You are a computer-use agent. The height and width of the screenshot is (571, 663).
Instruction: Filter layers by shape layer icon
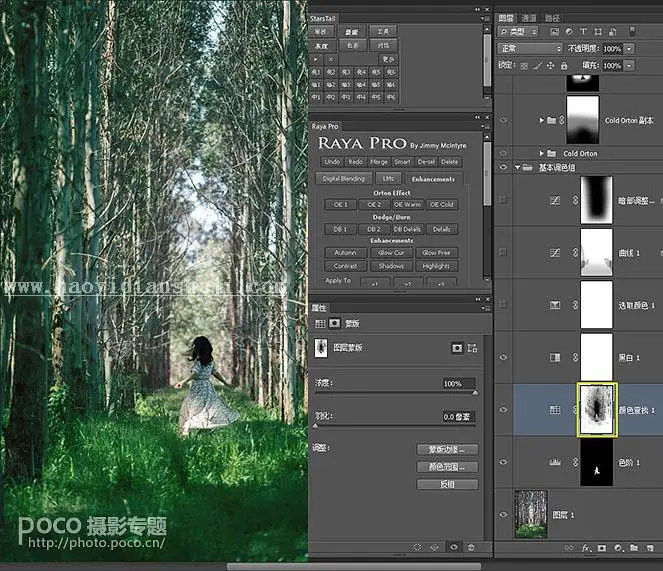coord(598,32)
